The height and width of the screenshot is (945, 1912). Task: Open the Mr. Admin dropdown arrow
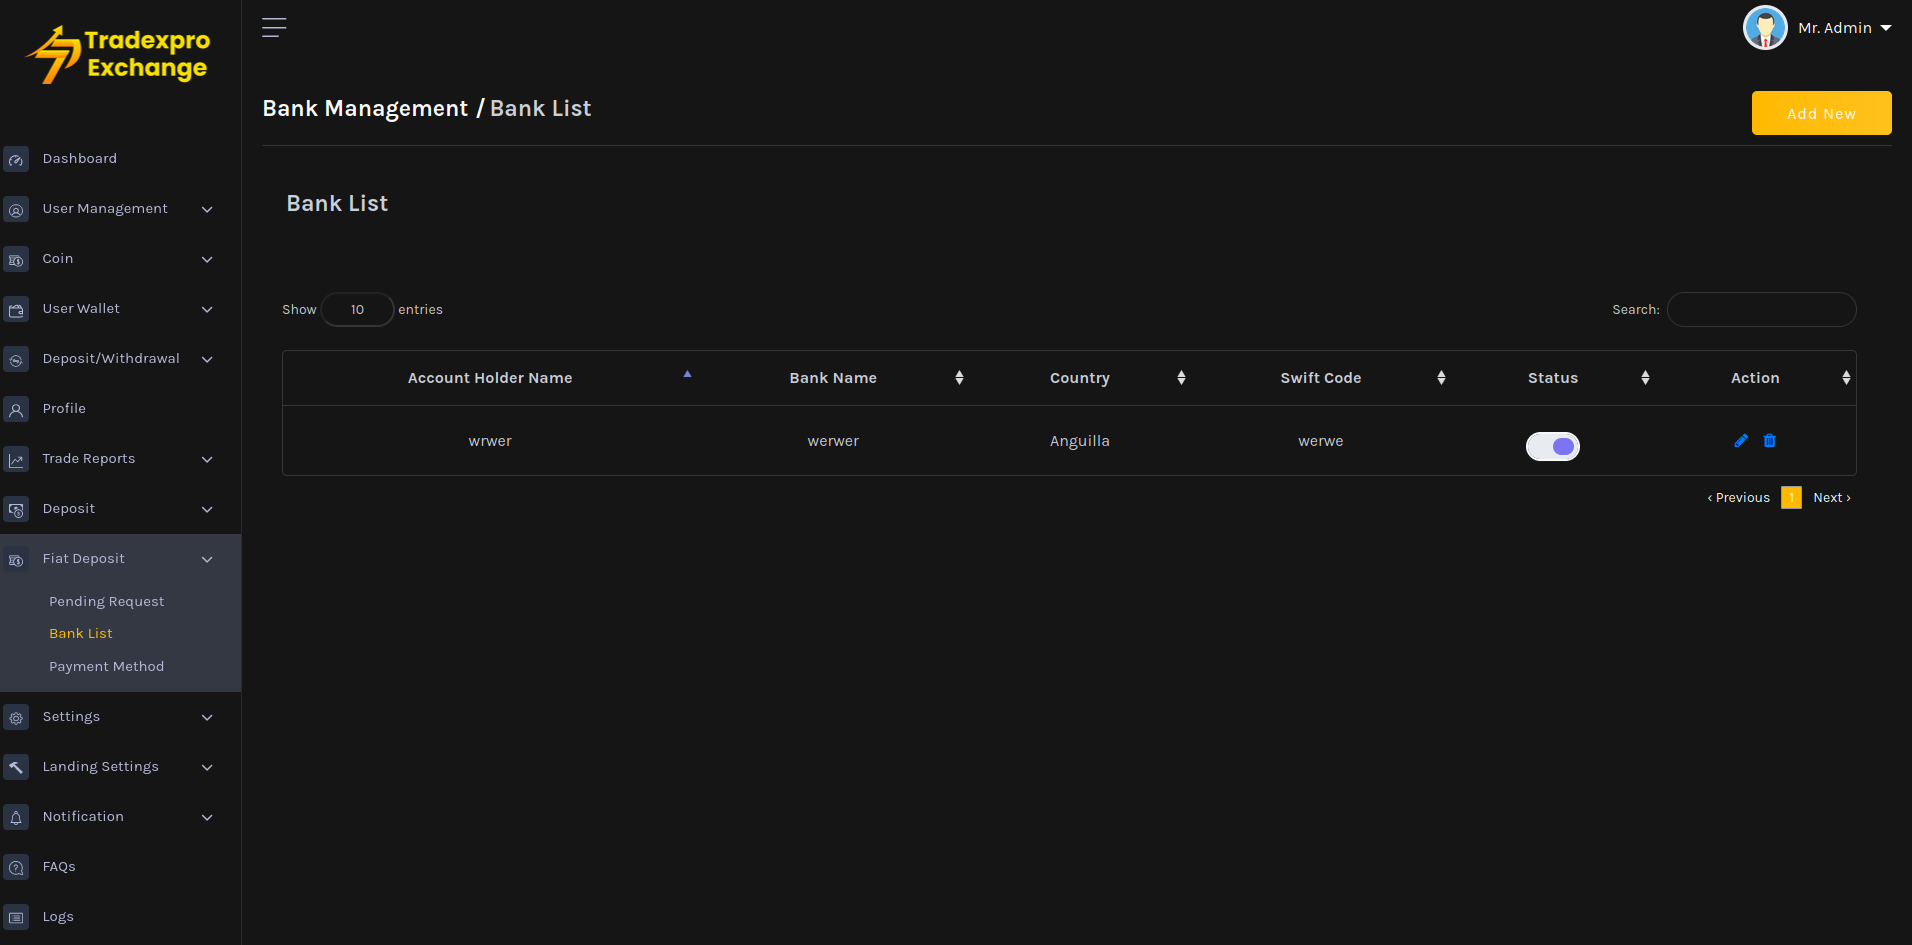click(1886, 28)
